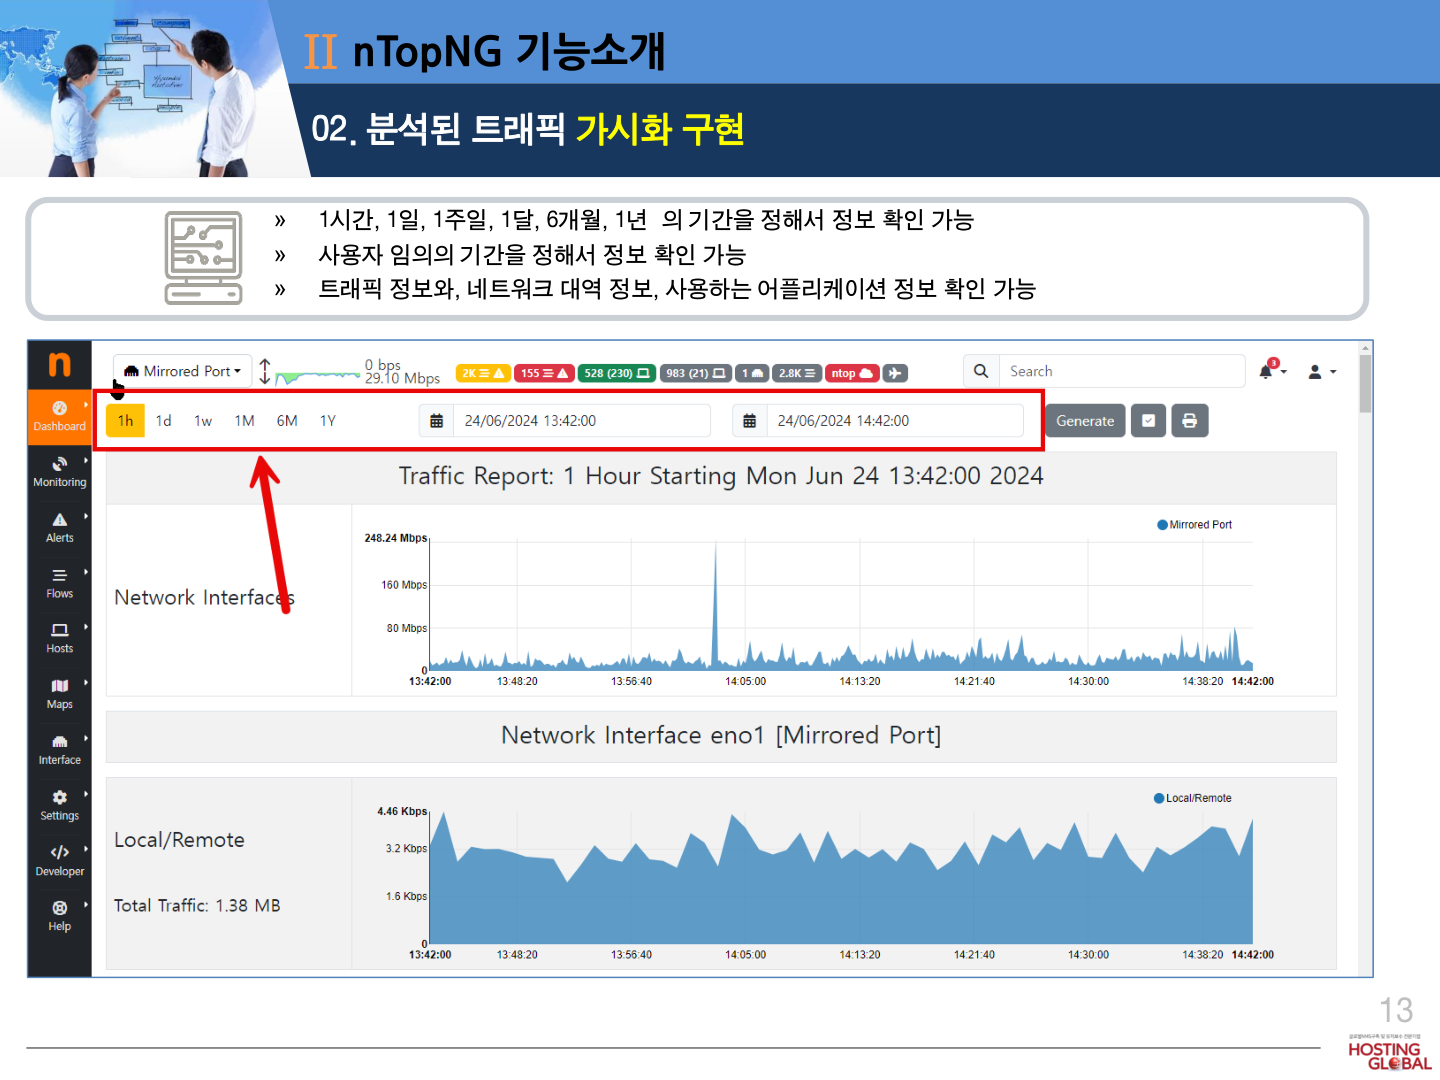The width and height of the screenshot is (1440, 1080).
Task: Open the Dashboard sidebar item
Action: [x=60, y=417]
